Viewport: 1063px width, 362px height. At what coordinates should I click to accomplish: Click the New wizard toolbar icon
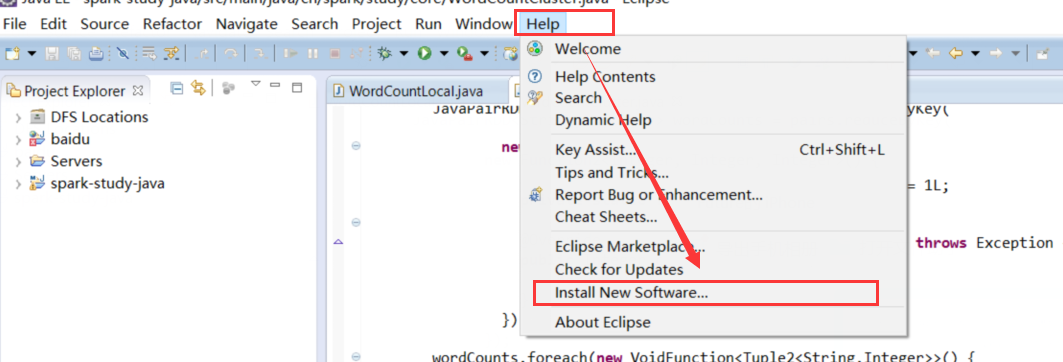[12, 54]
